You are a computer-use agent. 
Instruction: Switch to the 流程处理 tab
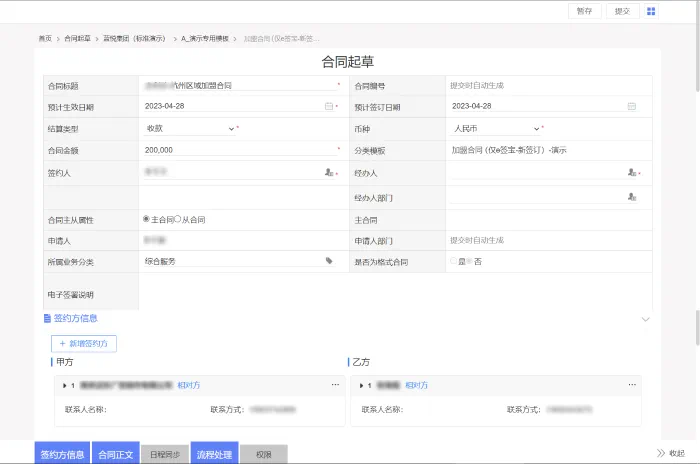point(214,454)
